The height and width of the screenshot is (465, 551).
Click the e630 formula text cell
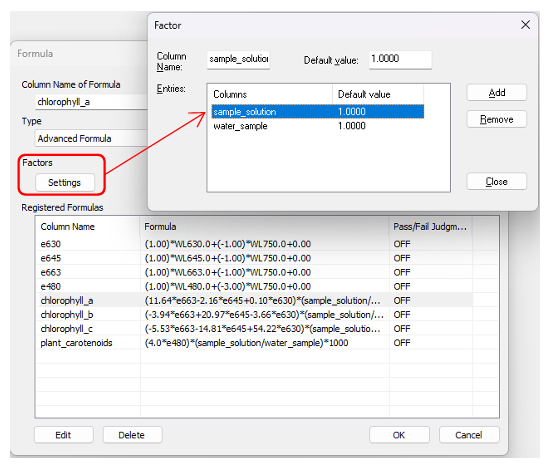click(228, 244)
